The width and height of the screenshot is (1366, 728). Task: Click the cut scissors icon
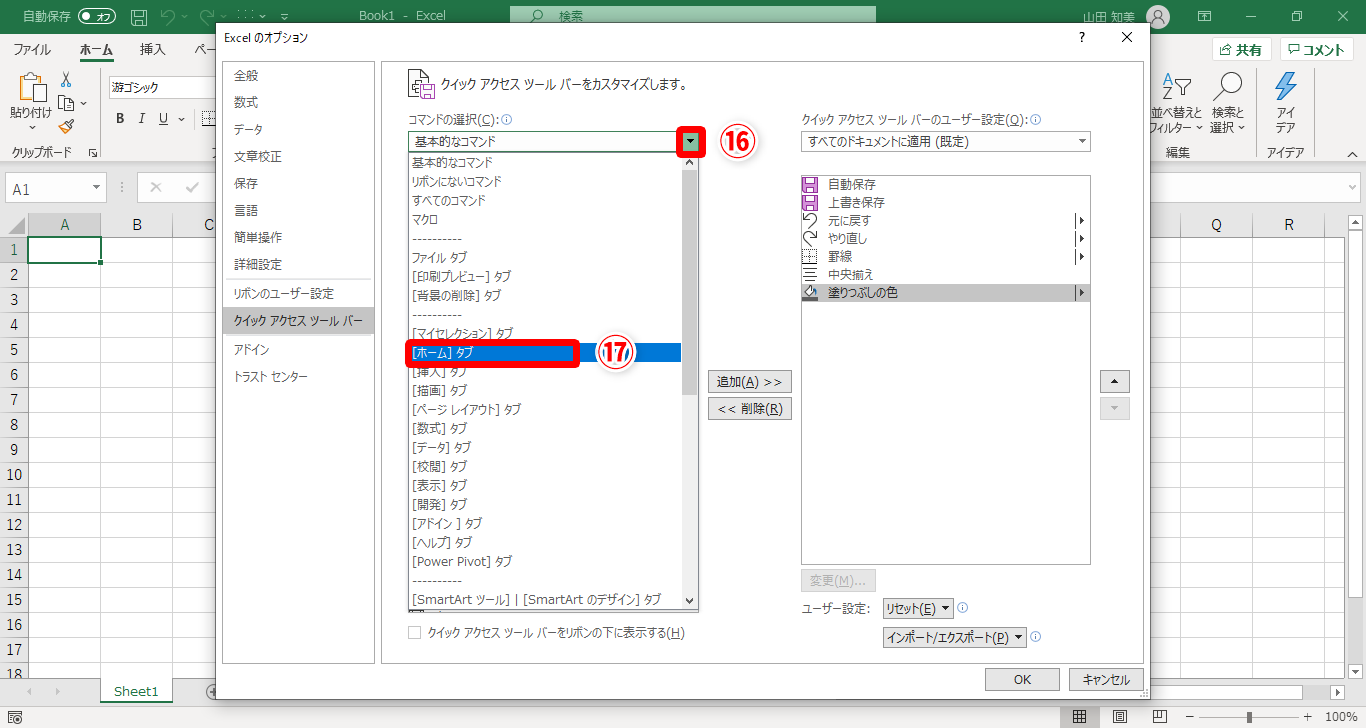tap(66, 79)
